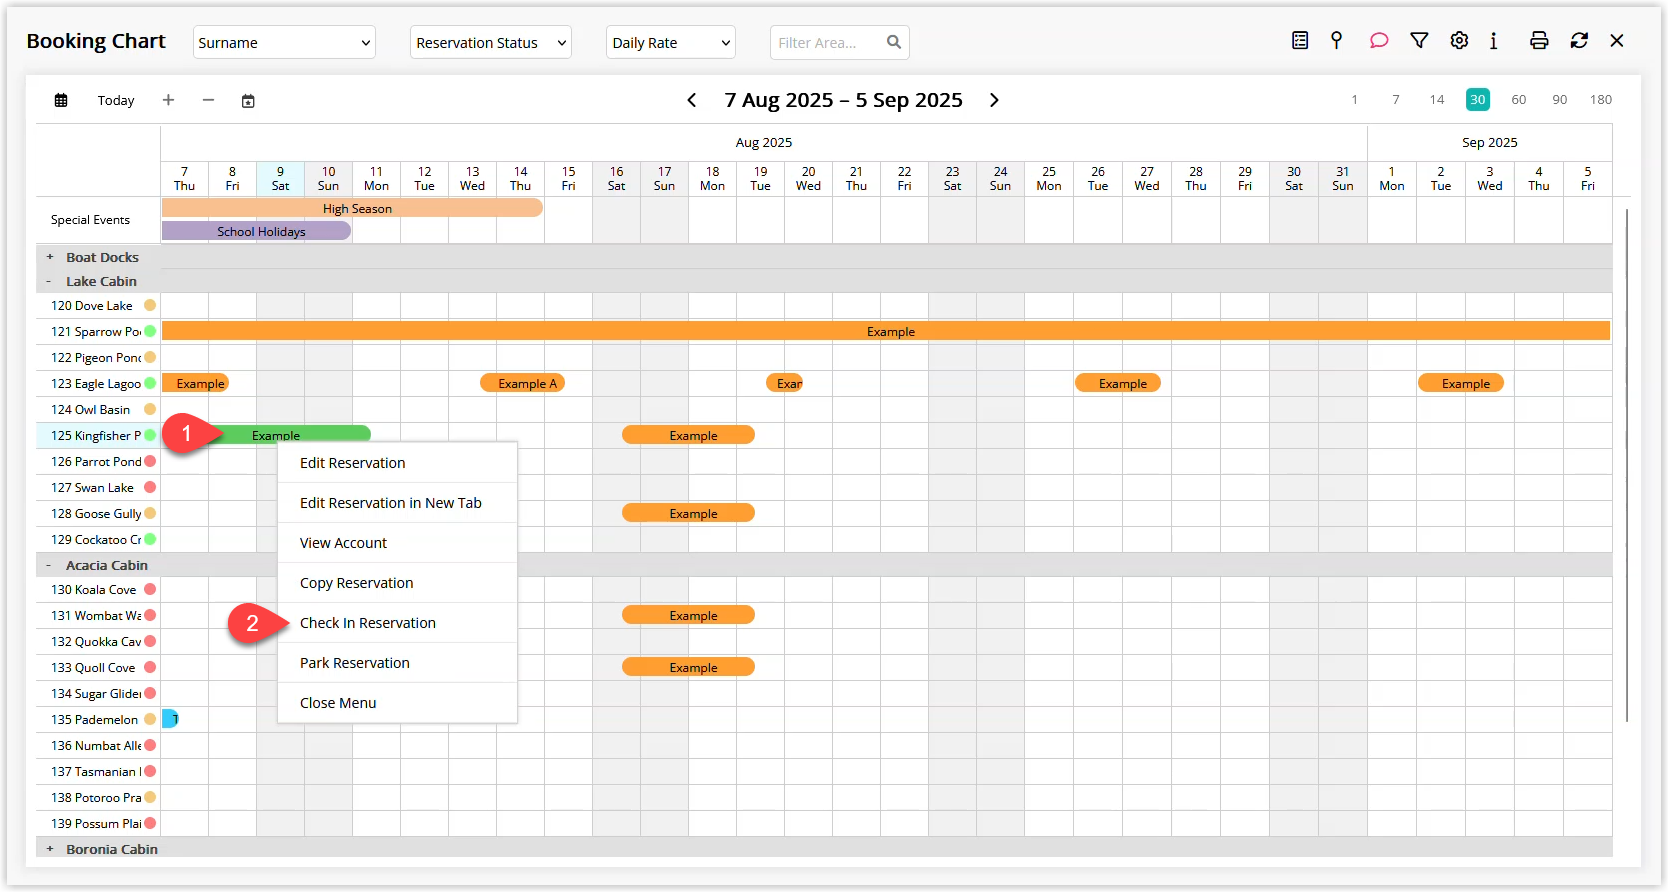This screenshot has width=1669, height=893.
Task: Click the vertical scrollbar on right
Action: tap(1627, 464)
